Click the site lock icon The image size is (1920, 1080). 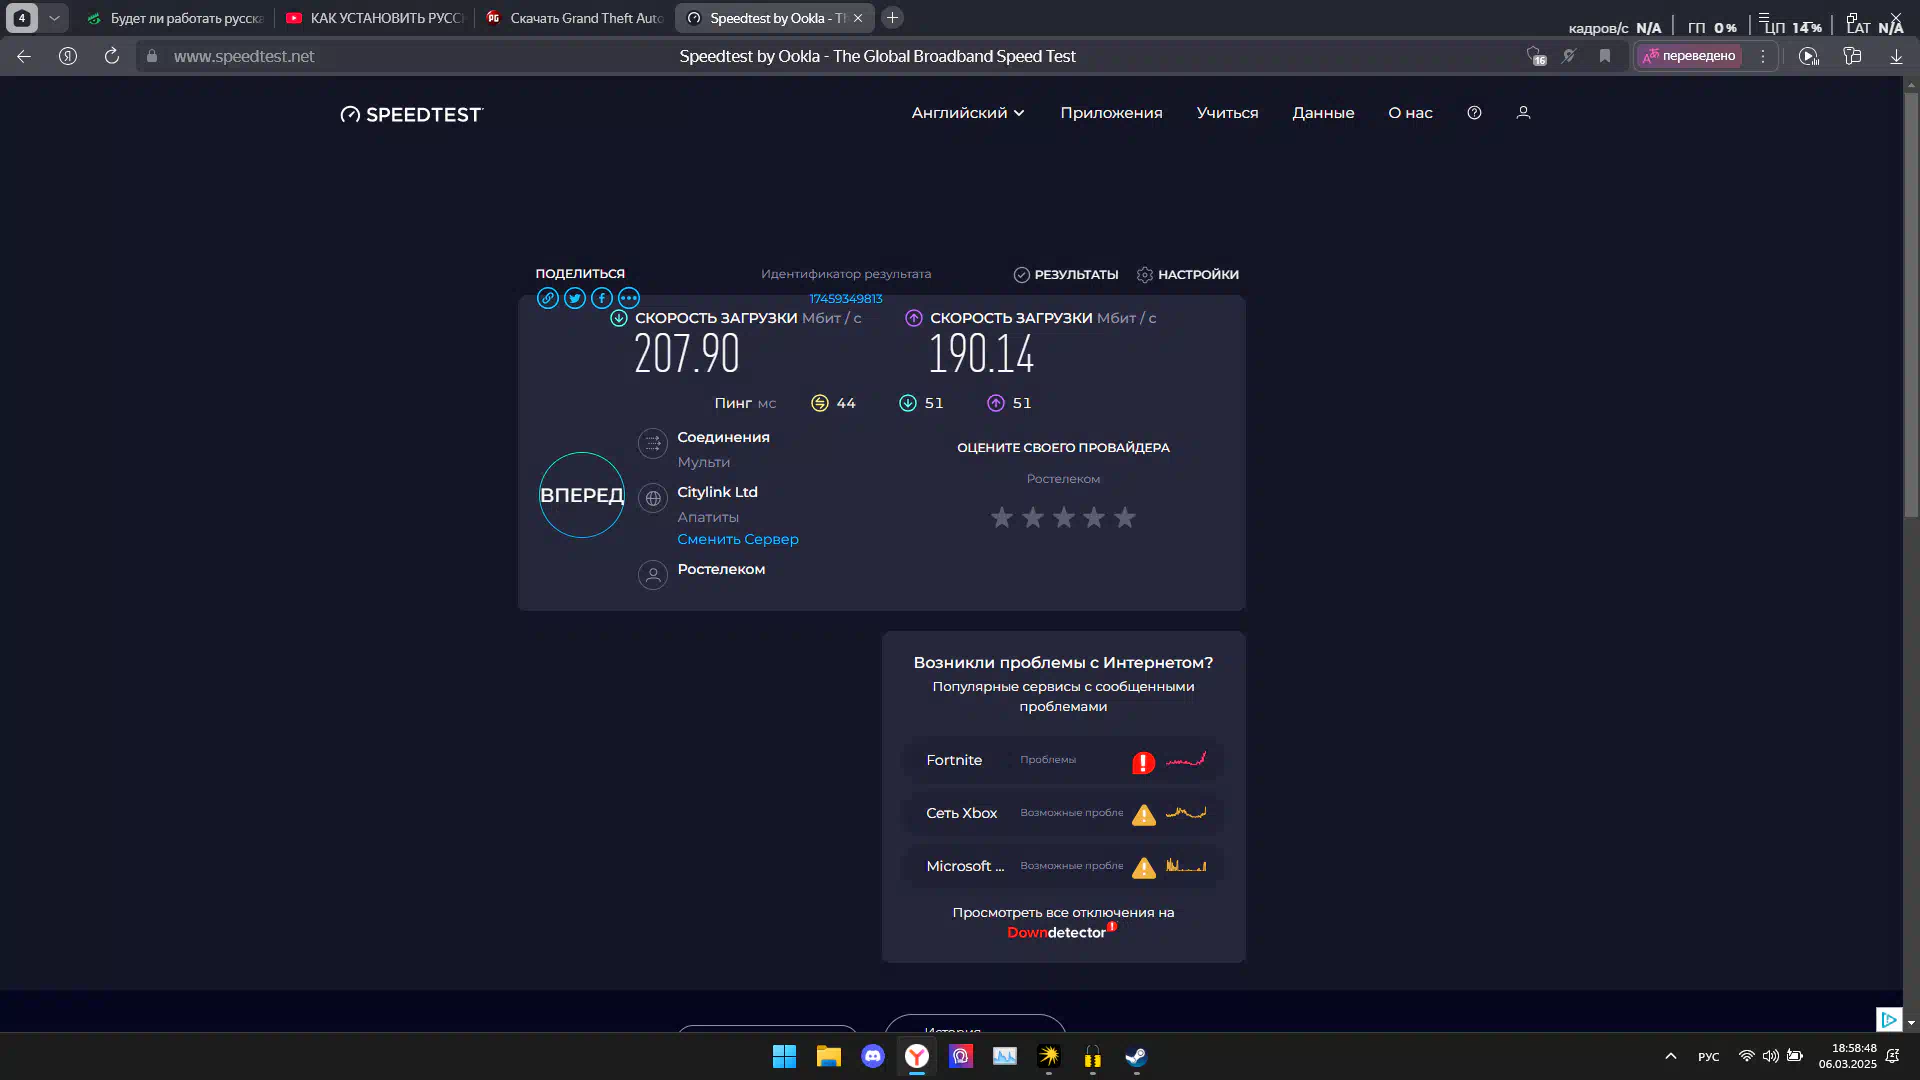[152, 56]
